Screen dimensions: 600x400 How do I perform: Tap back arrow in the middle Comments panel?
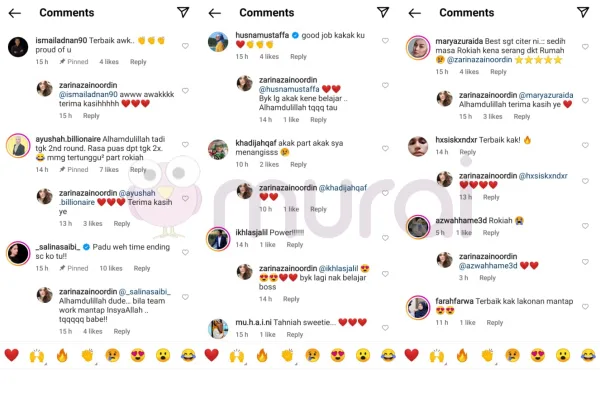[x=215, y=13]
